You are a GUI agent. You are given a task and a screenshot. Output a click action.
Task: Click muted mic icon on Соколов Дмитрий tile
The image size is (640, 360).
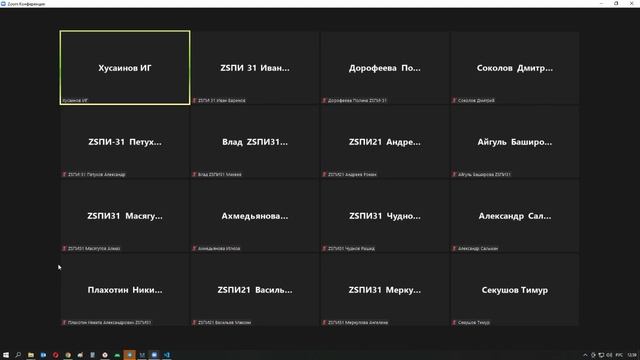tap(454, 100)
